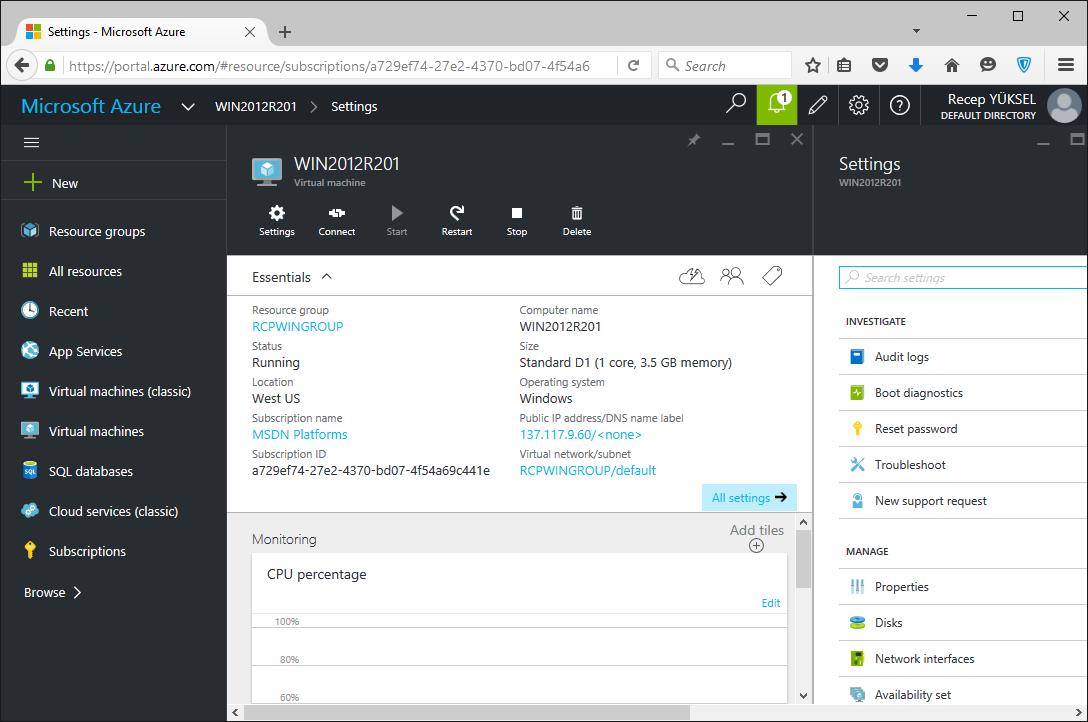The image size is (1088, 722).
Task: Open Disks setting
Action: coord(962,623)
